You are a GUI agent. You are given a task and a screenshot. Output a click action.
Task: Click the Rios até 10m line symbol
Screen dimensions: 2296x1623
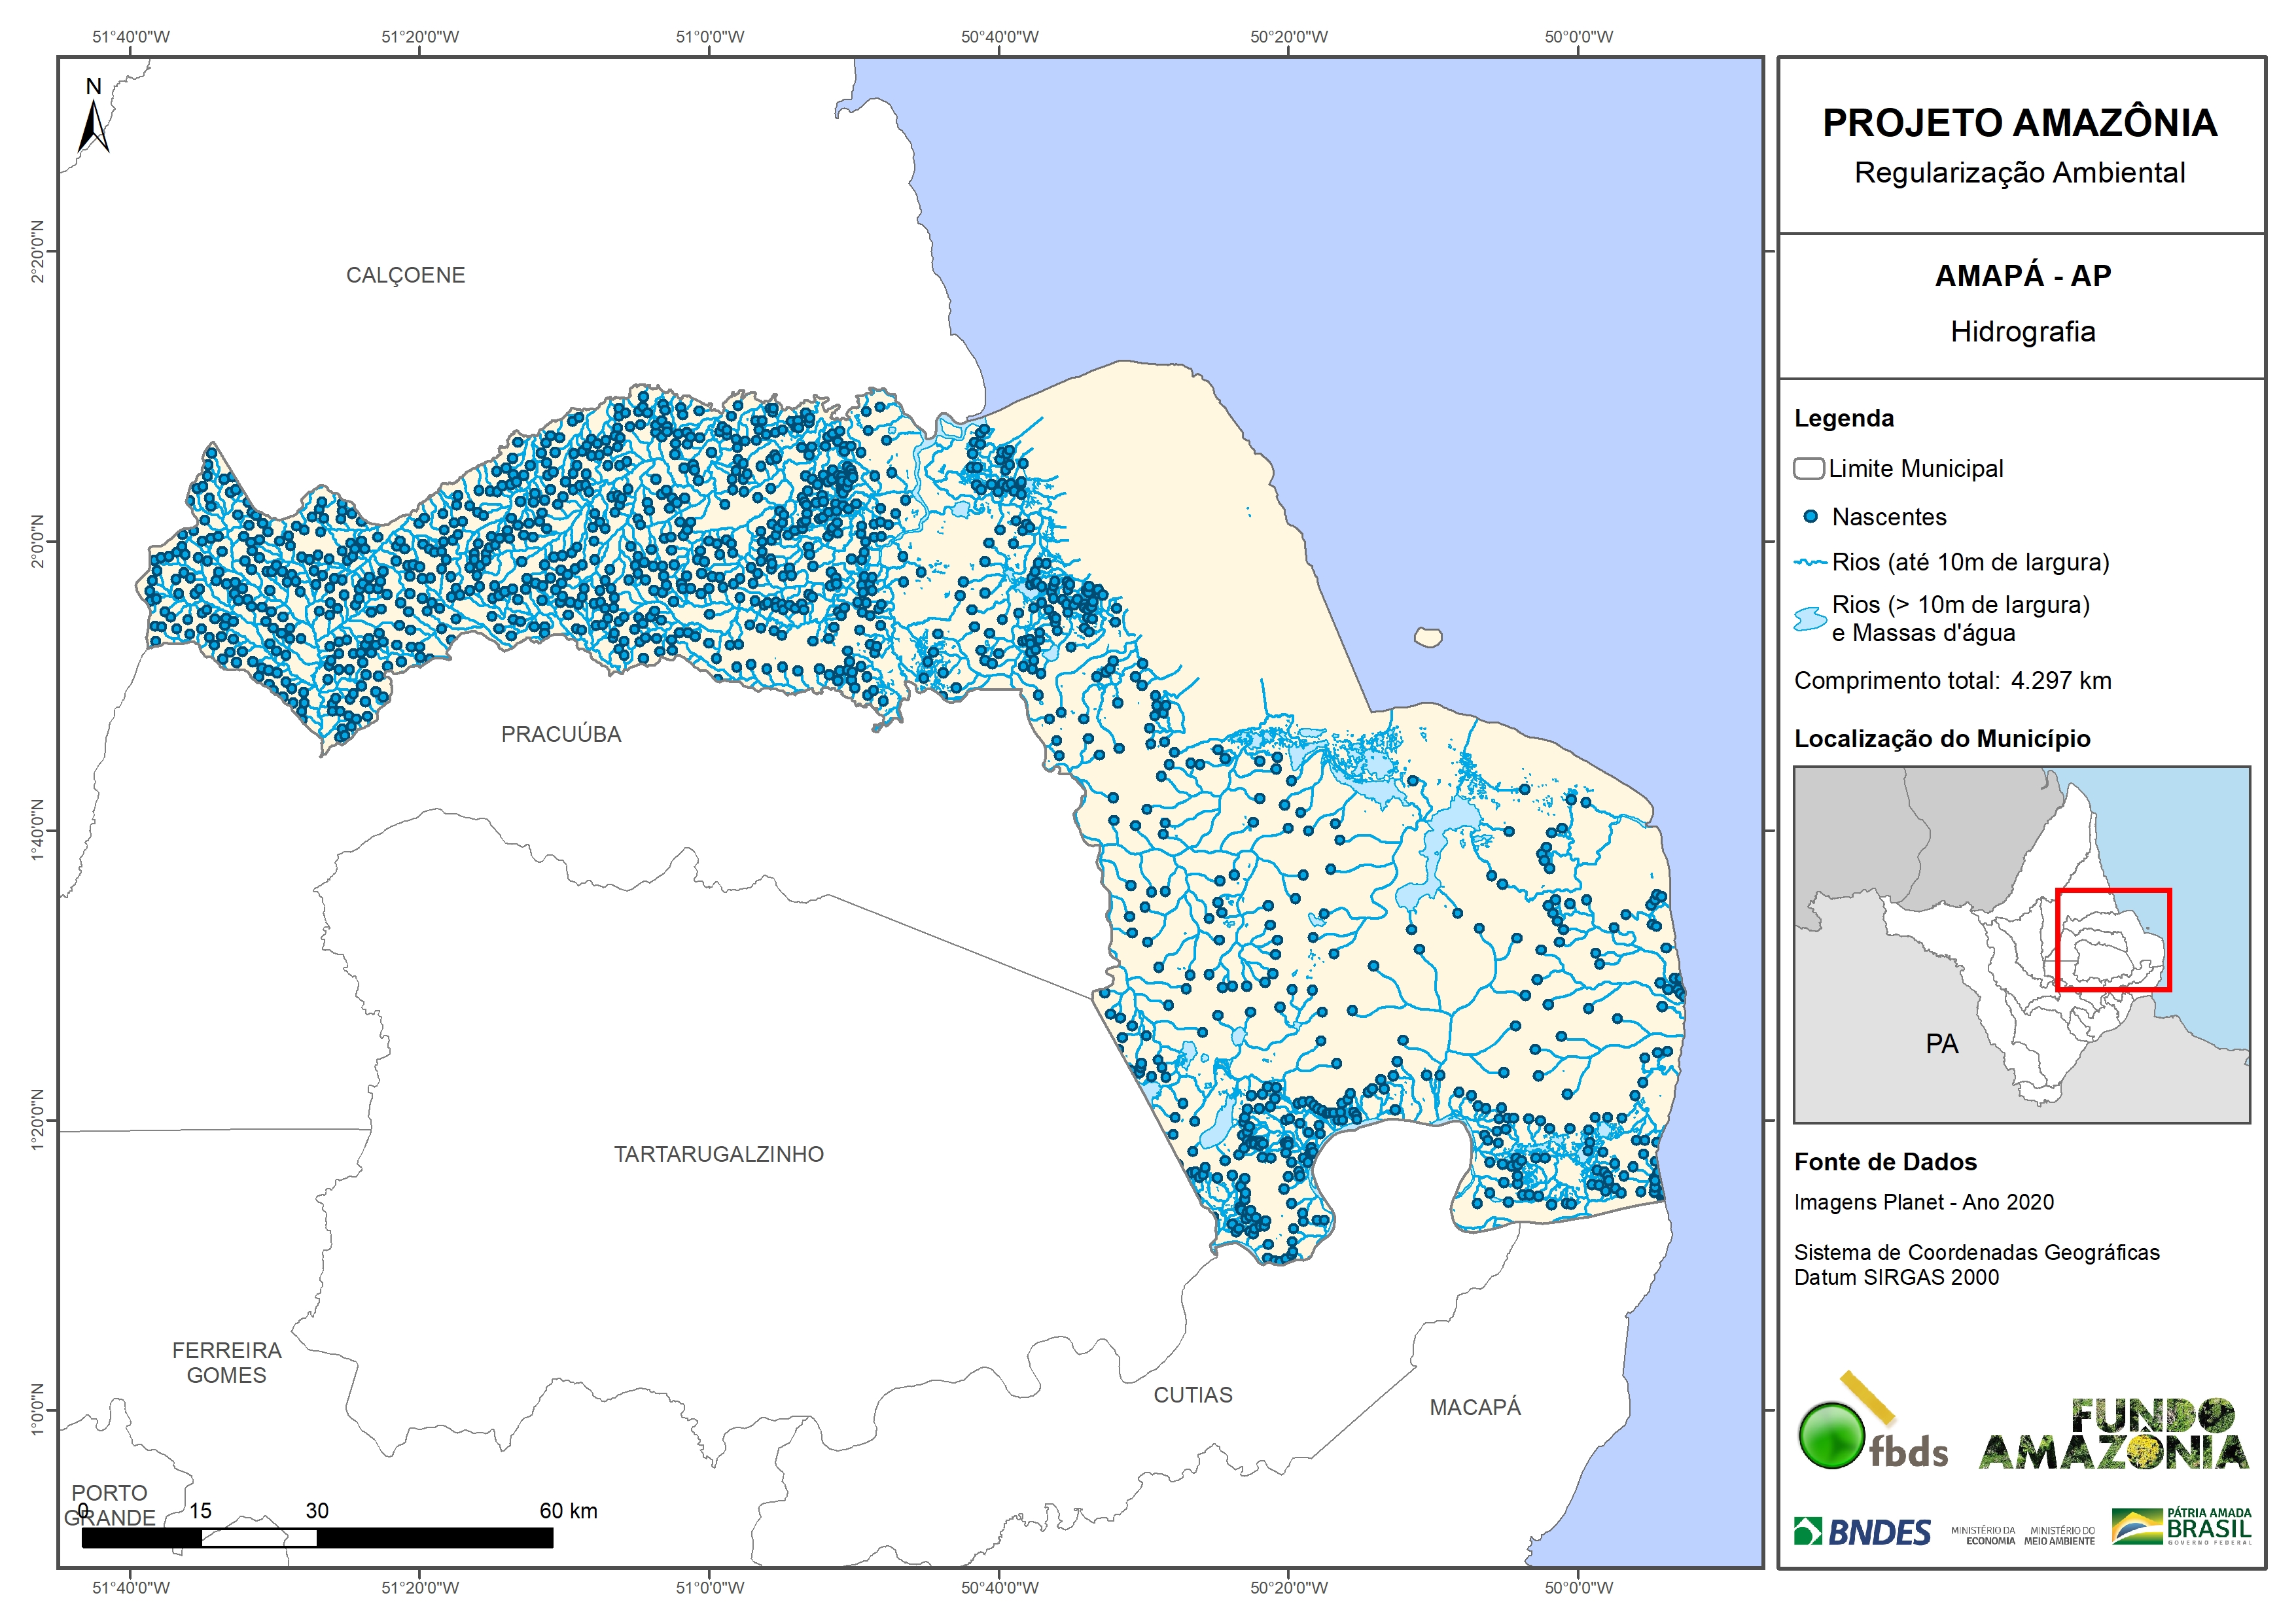click(x=1810, y=563)
